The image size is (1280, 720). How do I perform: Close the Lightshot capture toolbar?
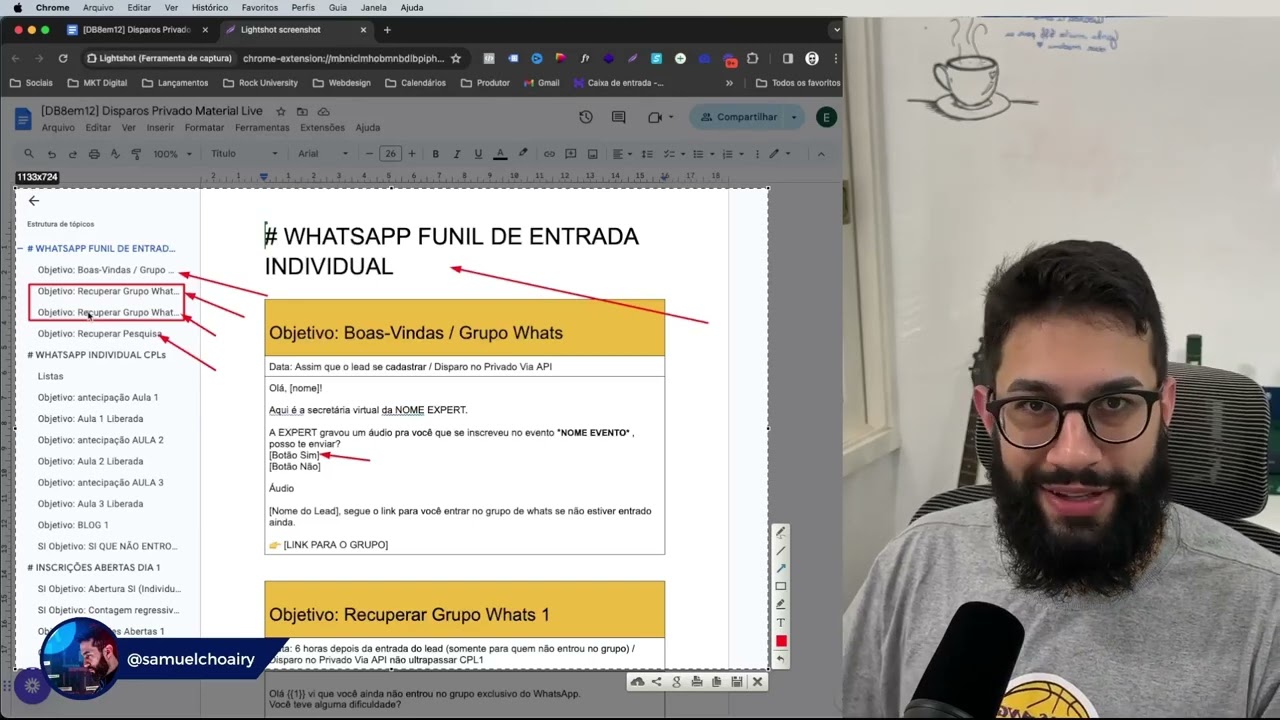[757, 682]
